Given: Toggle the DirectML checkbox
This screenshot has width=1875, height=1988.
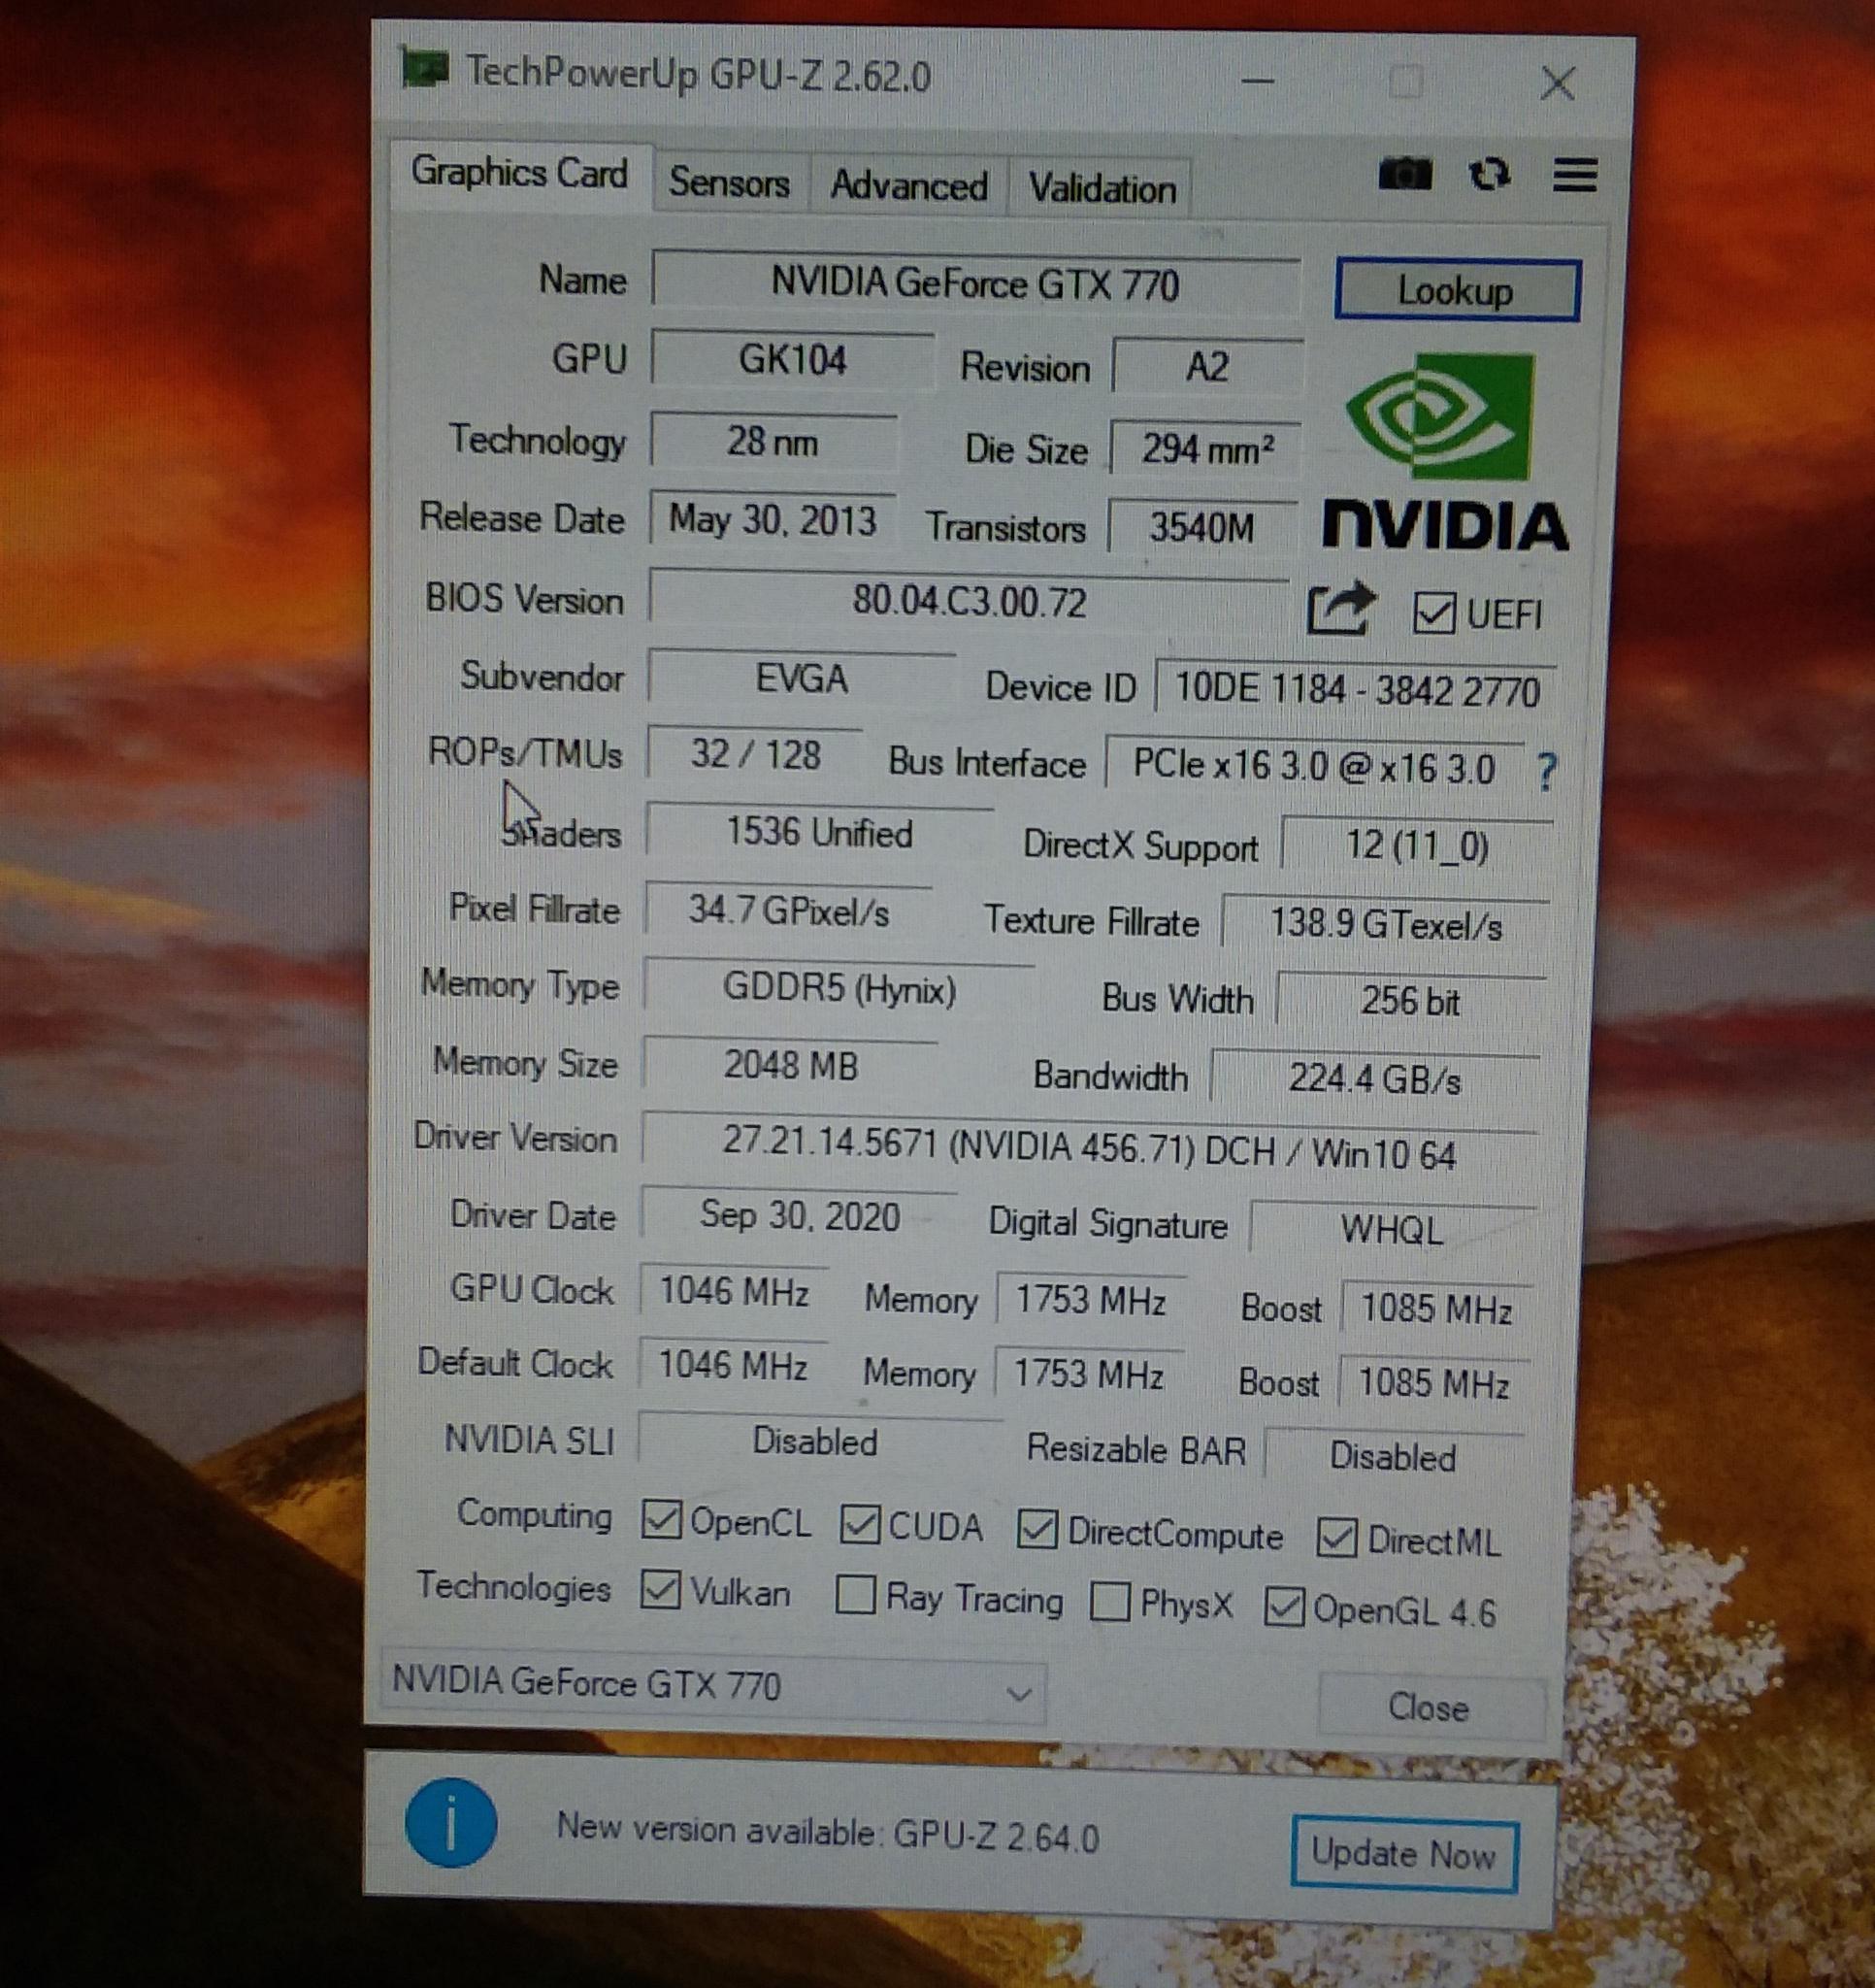Looking at the screenshot, I should 1336,1538.
